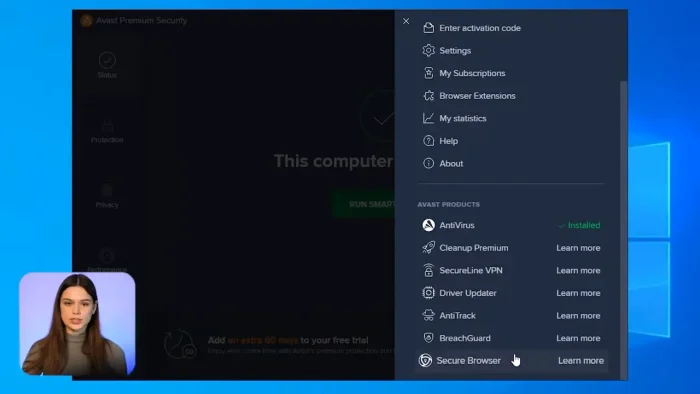Learn more about SecureLine VPN
This screenshot has height=394, width=700.
point(578,270)
